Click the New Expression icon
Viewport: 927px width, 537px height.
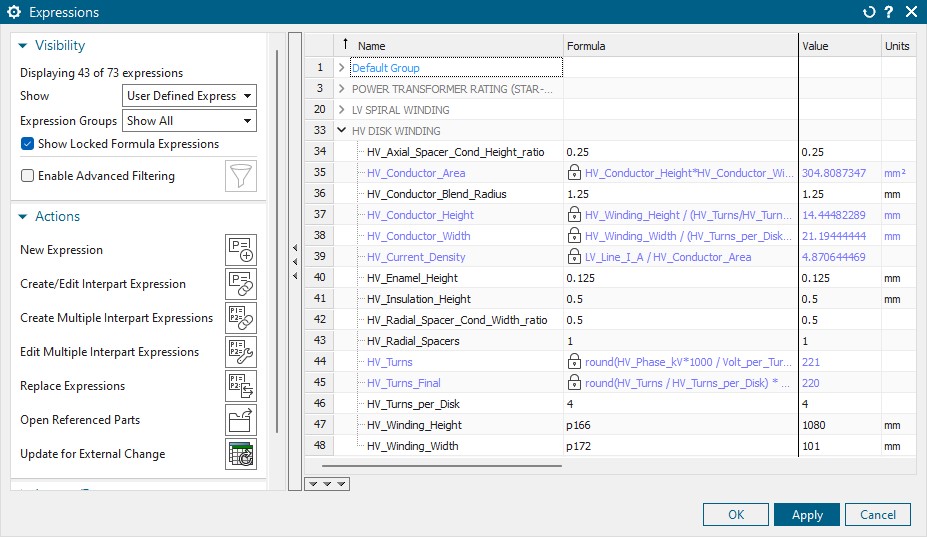pos(240,250)
